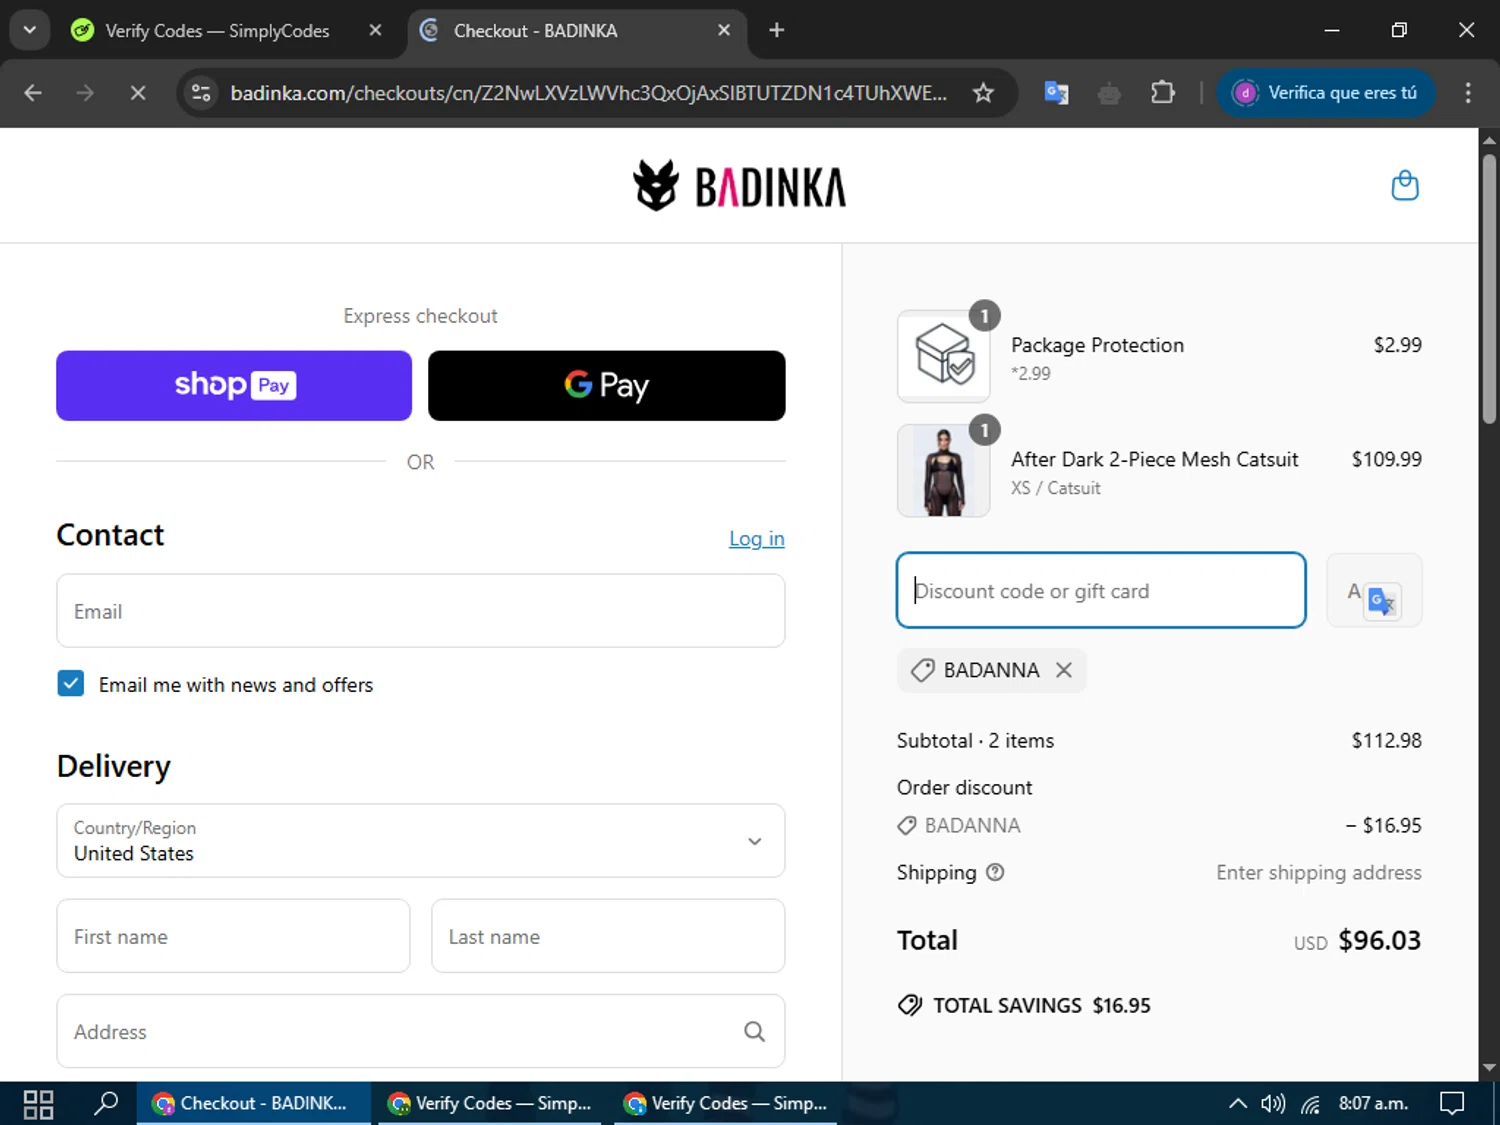Click the scrollbar down arrow
The image size is (1500, 1125).
click(1489, 1068)
